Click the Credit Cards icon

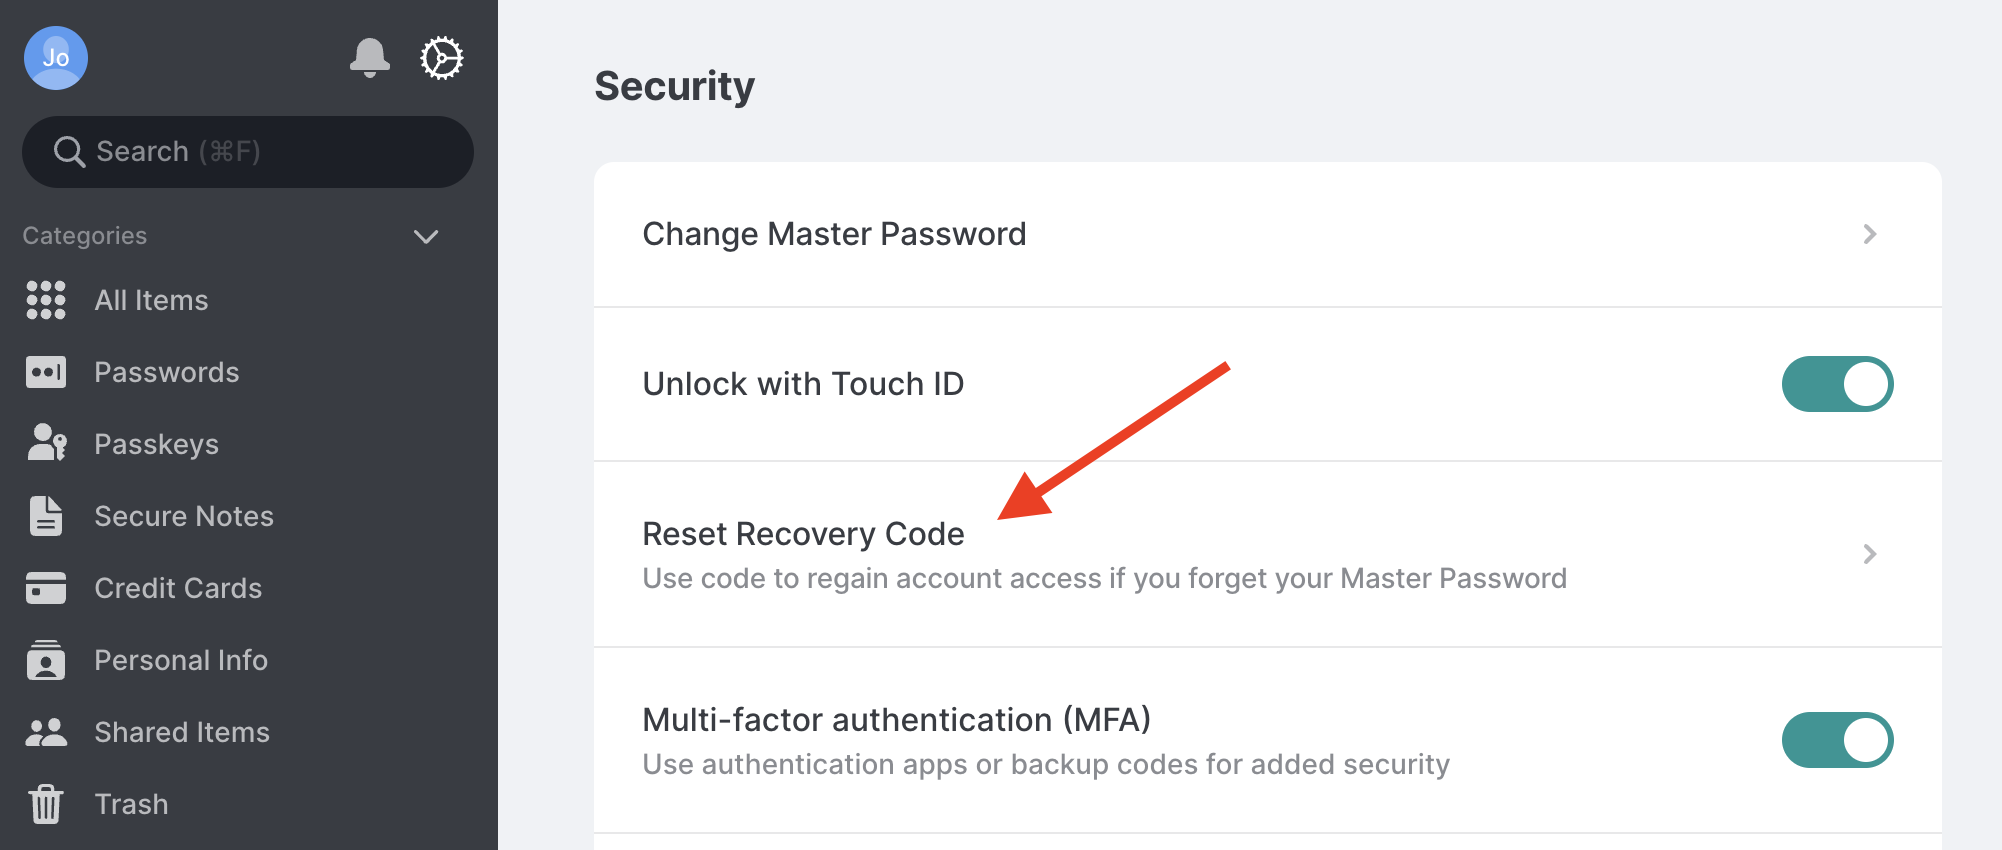[x=46, y=588]
